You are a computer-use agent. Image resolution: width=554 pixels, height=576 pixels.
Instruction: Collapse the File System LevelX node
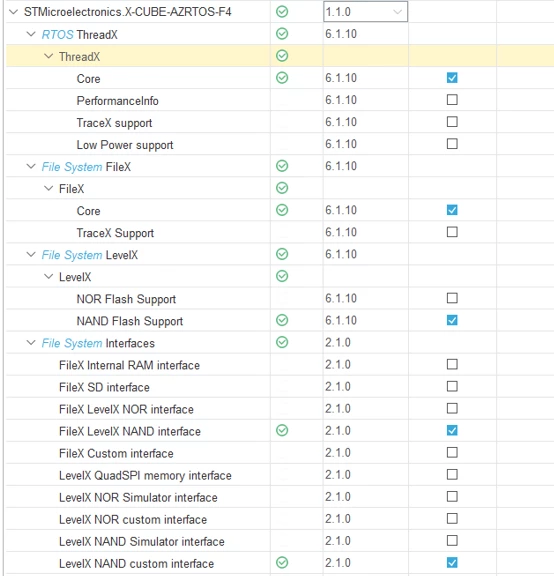coord(31,255)
